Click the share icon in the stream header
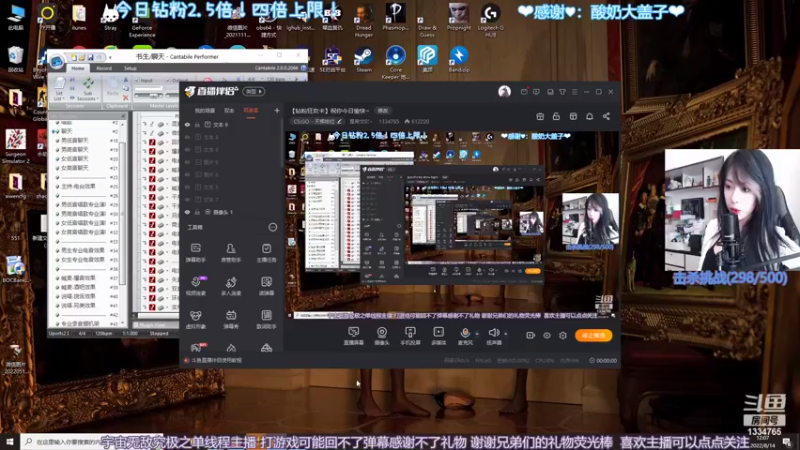This screenshot has height=450, width=800. (x=606, y=116)
